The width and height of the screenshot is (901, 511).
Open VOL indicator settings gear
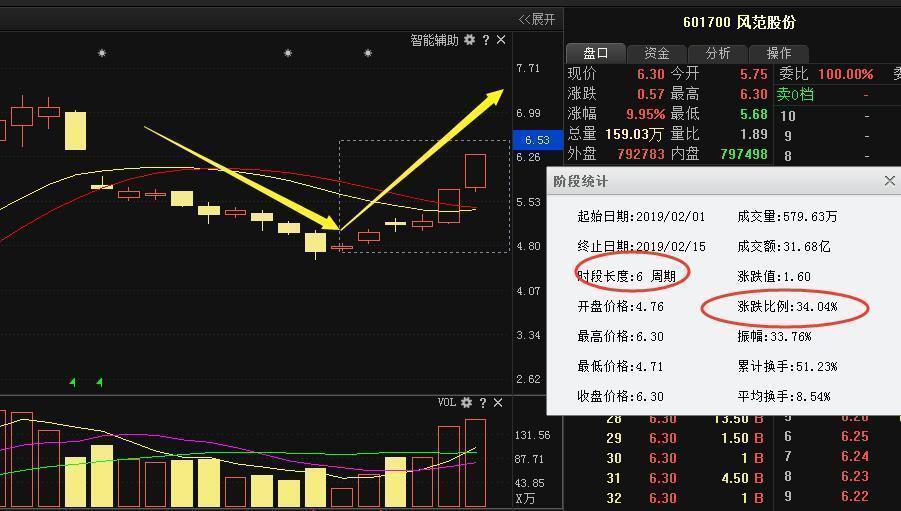click(465, 402)
